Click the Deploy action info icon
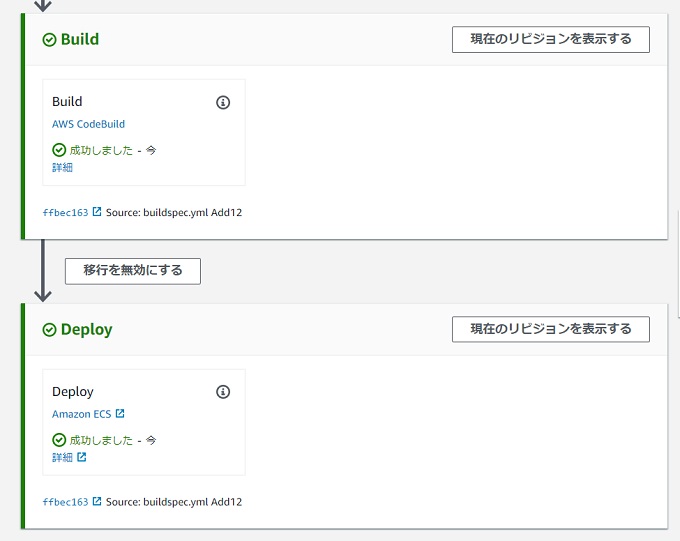Viewport: 680px width, 541px height. (x=223, y=392)
